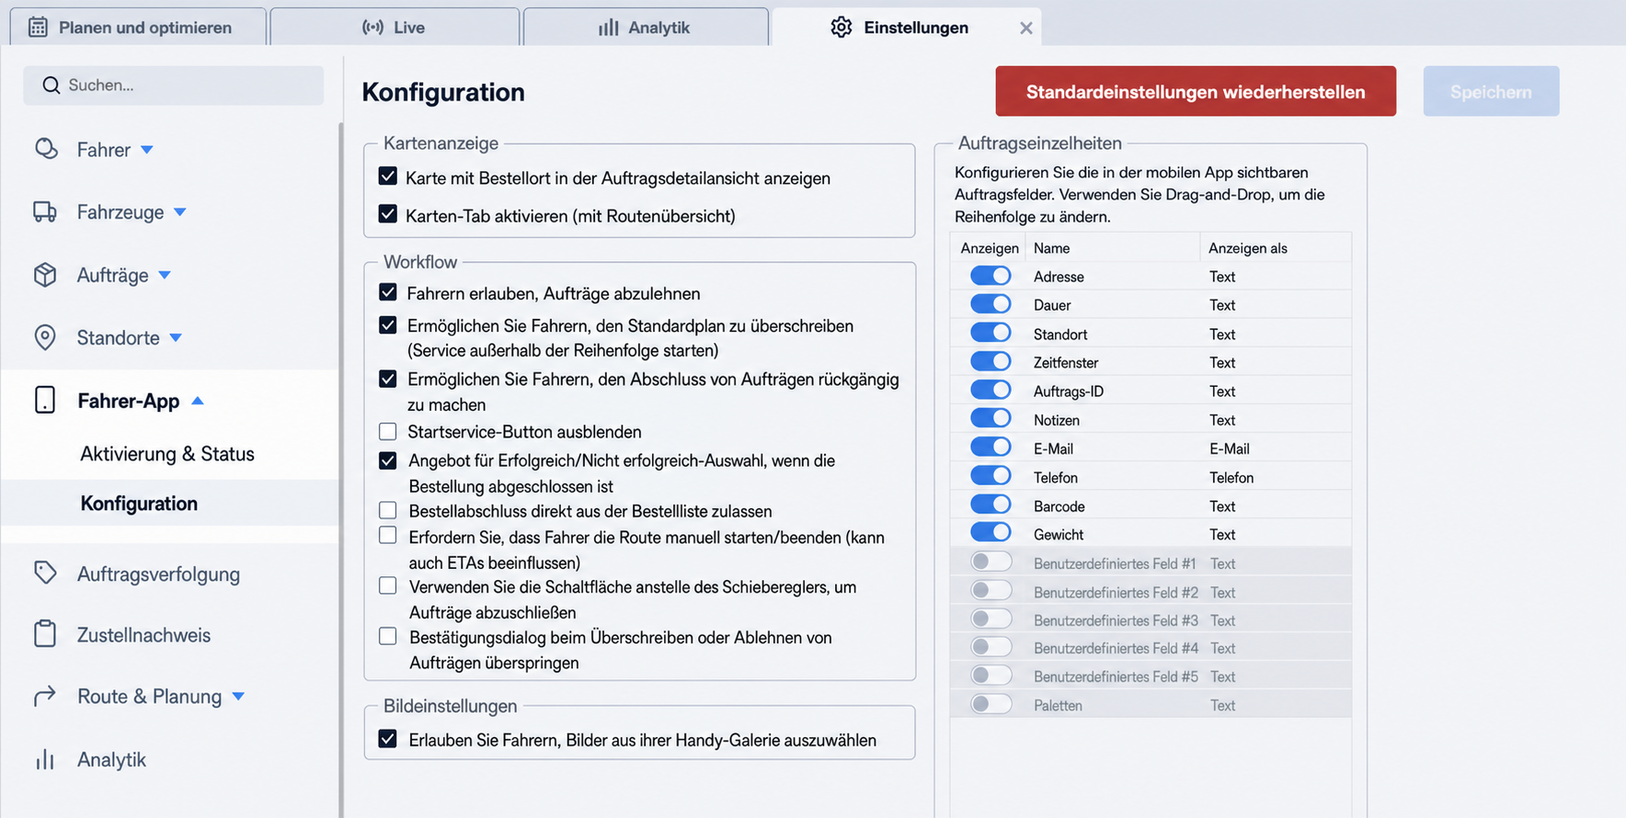Check Startservice-Button ausblenden
Screen dimensions: 1626x818
click(x=388, y=431)
